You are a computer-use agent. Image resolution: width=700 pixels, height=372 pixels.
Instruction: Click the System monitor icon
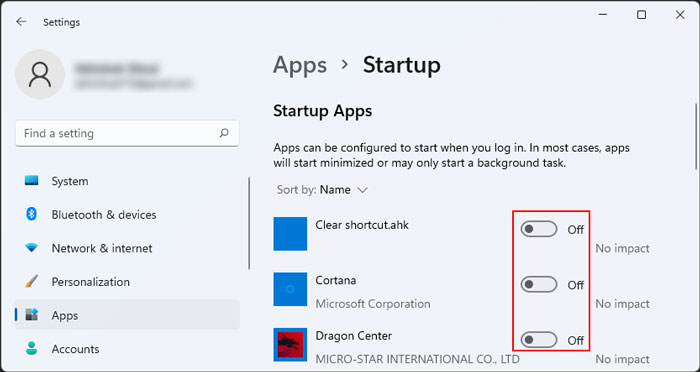[32, 181]
